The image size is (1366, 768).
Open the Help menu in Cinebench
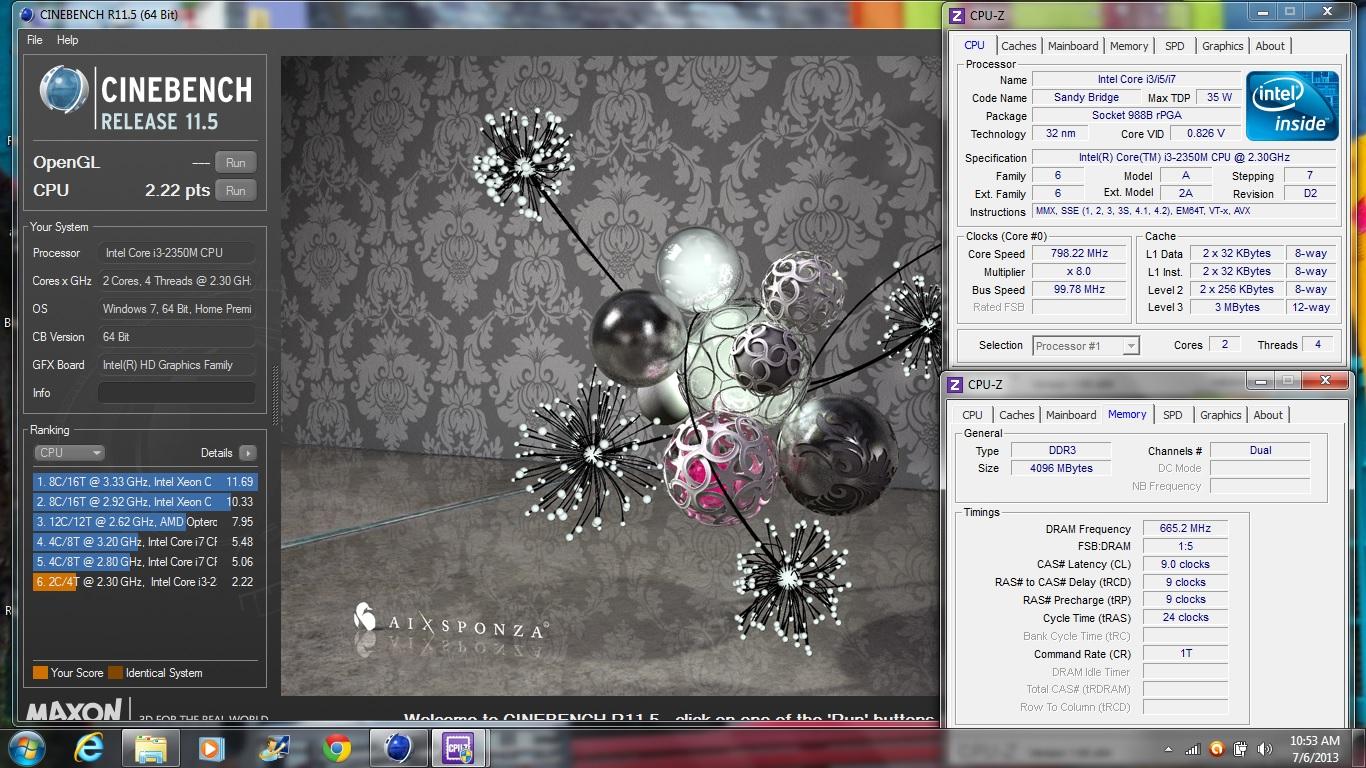tap(67, 40)
